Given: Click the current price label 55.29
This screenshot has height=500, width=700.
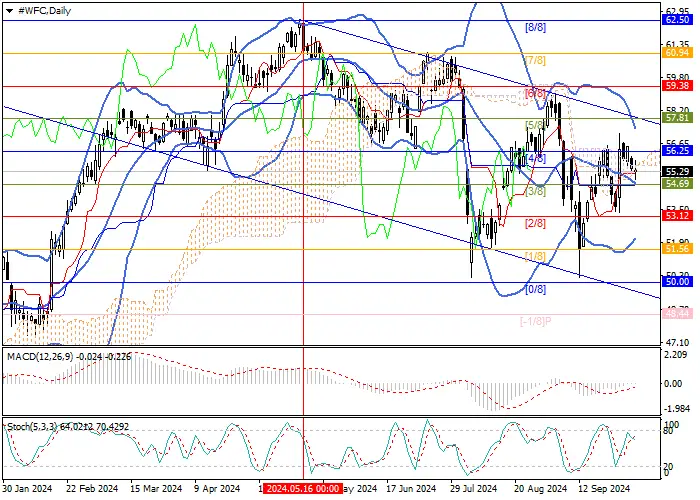Looking at the screenshot, I should (x=677, y=171).
